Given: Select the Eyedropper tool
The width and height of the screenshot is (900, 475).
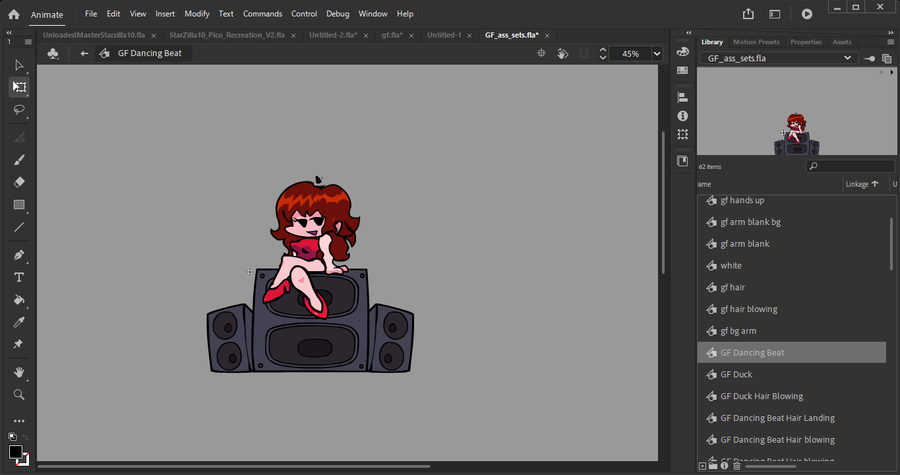Looking at the screenshot, I should [19, 322].
